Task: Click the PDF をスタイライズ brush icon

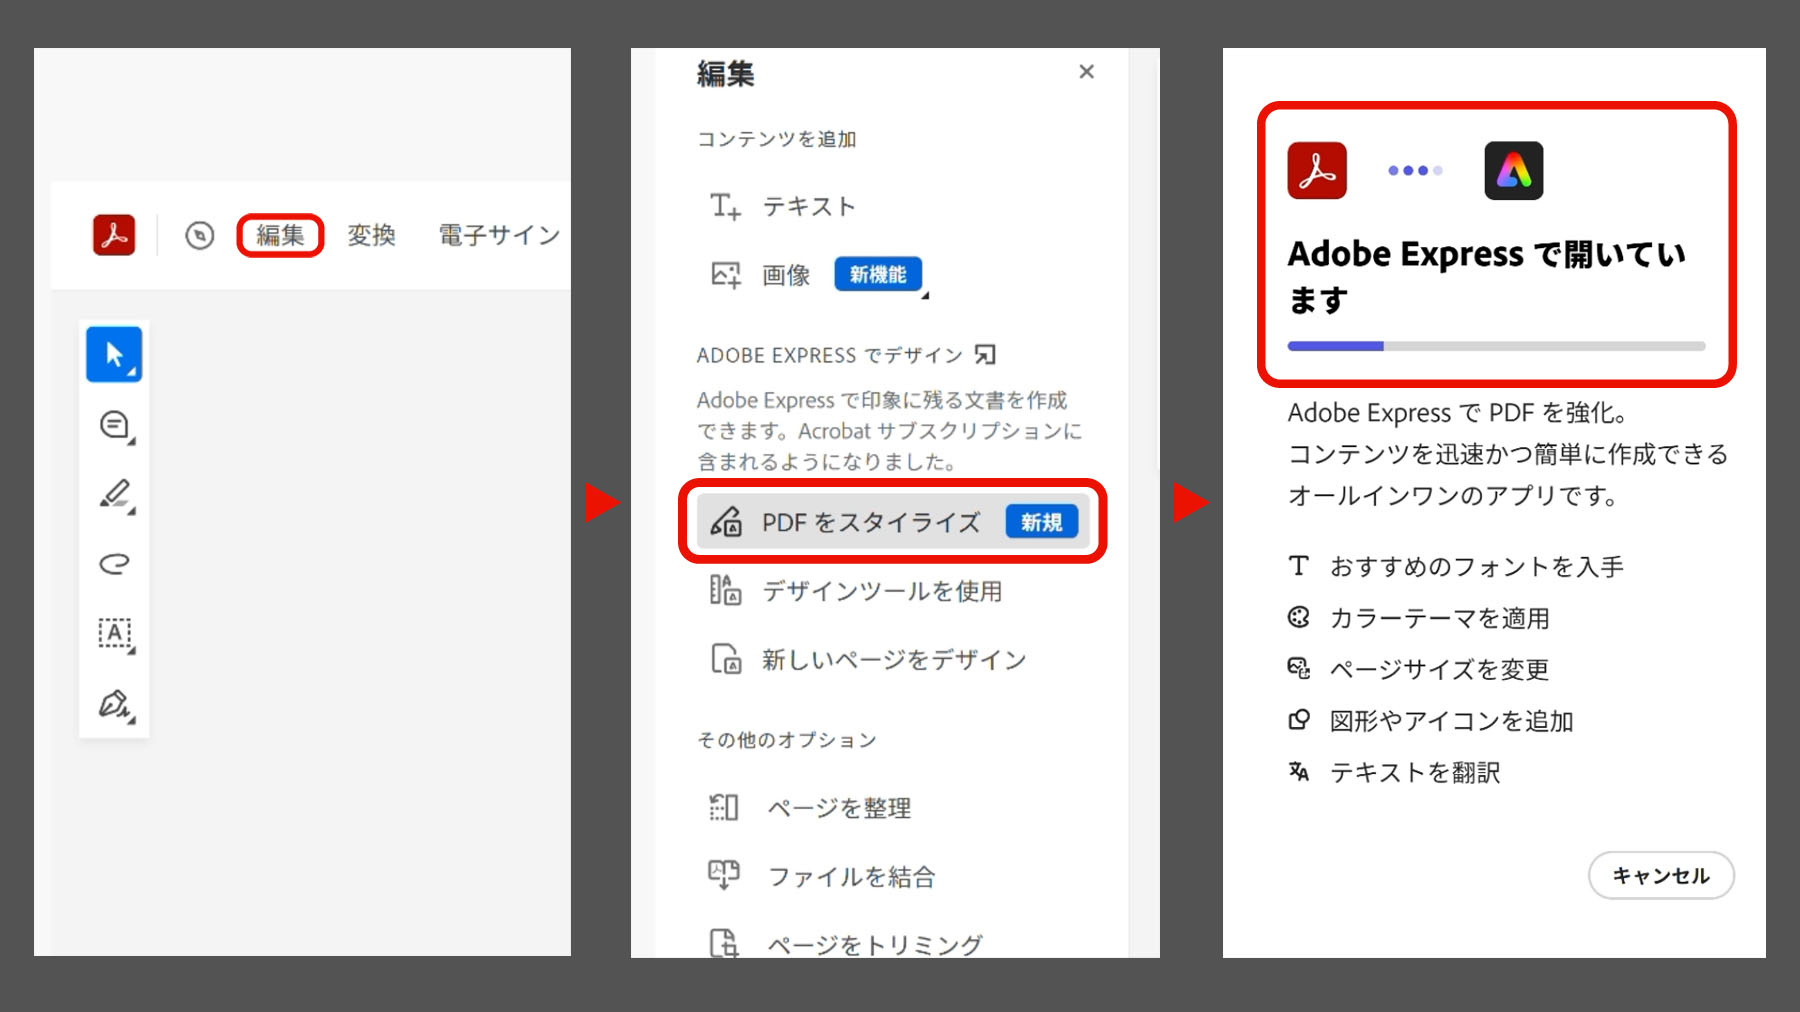Action: click(x=725, y=522)
